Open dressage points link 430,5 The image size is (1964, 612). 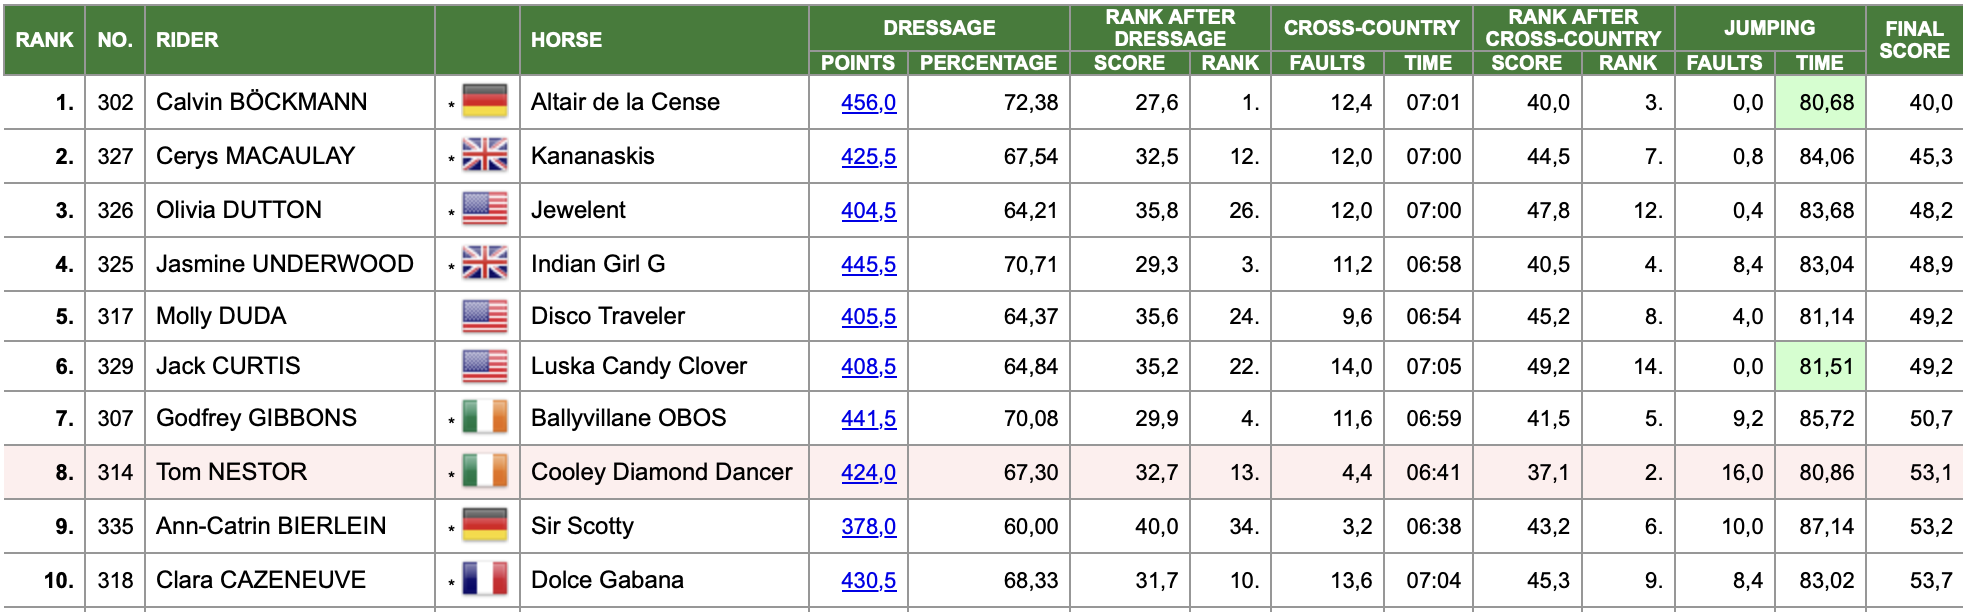pyautogui.click(x=869, y=581)
